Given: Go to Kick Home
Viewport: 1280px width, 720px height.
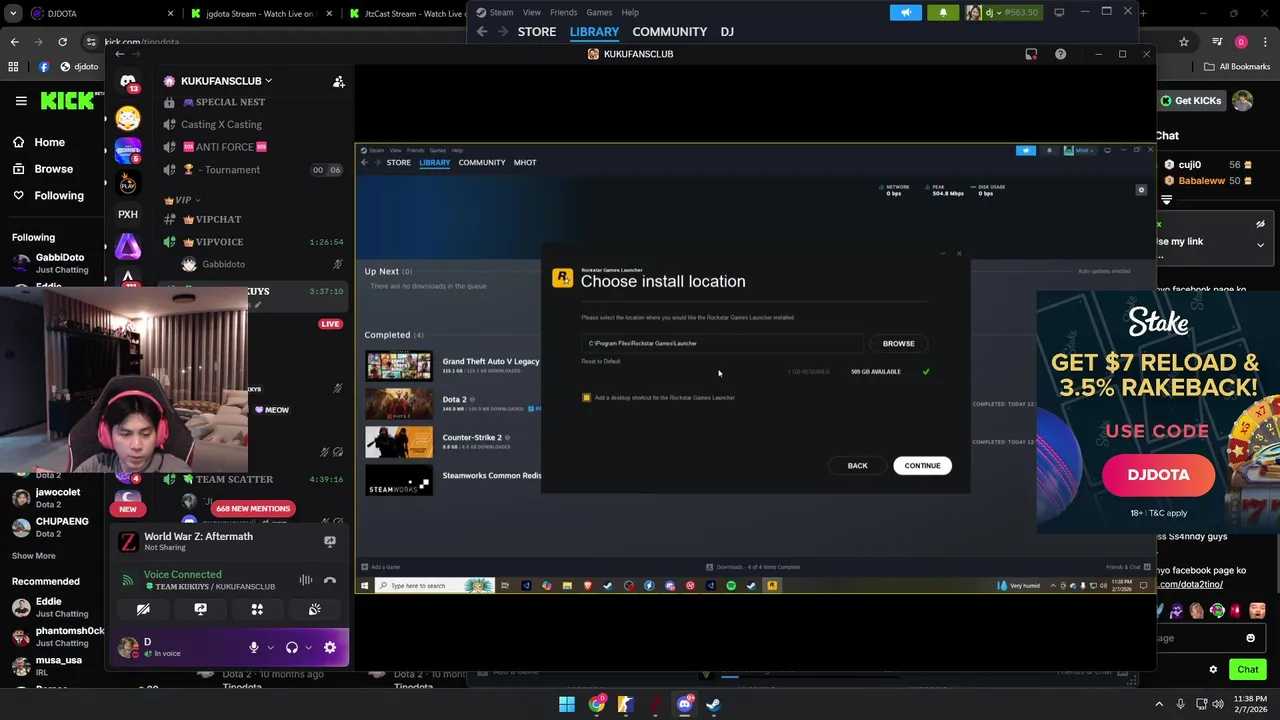Looking at the screenshot, I should pos(38,142).
